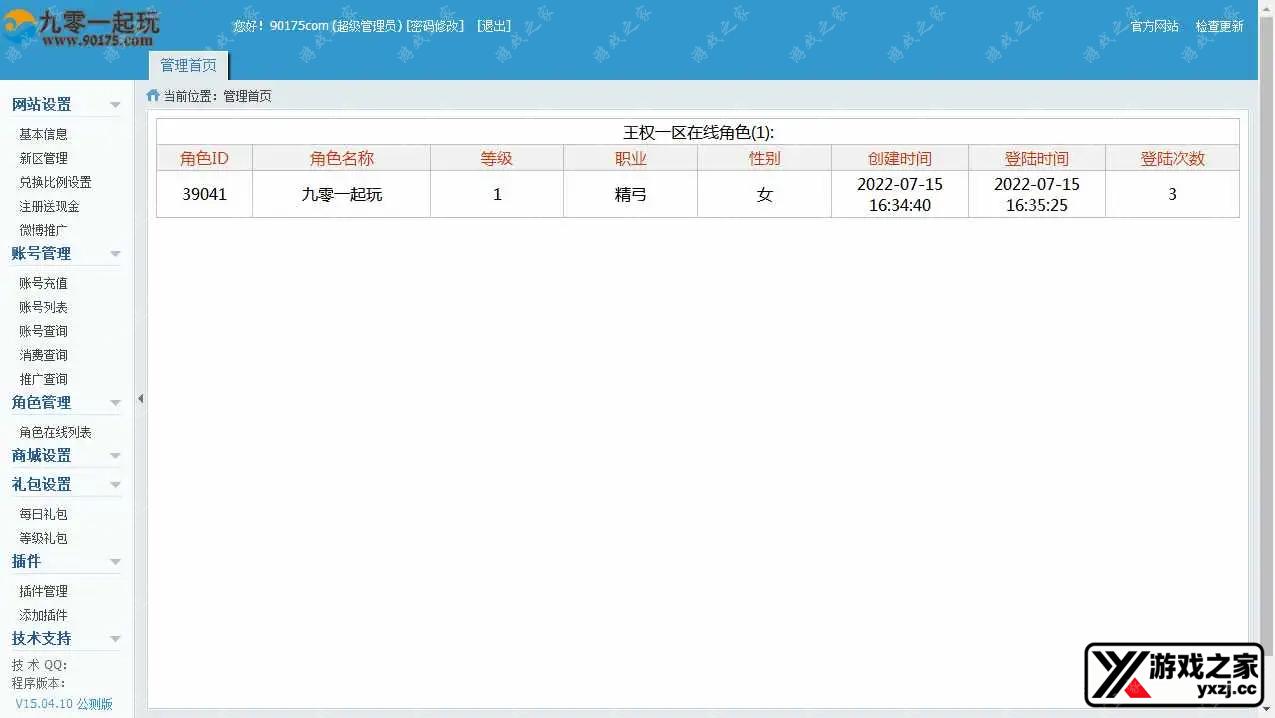This screenshot has height=718, width=1275.
Task: Open 账号充值 page
Action: (44, 283)
